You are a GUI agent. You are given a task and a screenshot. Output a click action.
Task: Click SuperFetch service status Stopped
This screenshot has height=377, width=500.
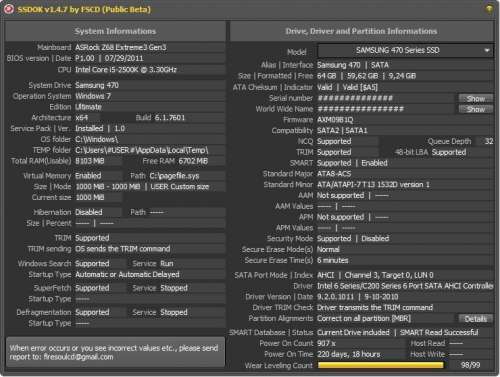tap(174, 288)
